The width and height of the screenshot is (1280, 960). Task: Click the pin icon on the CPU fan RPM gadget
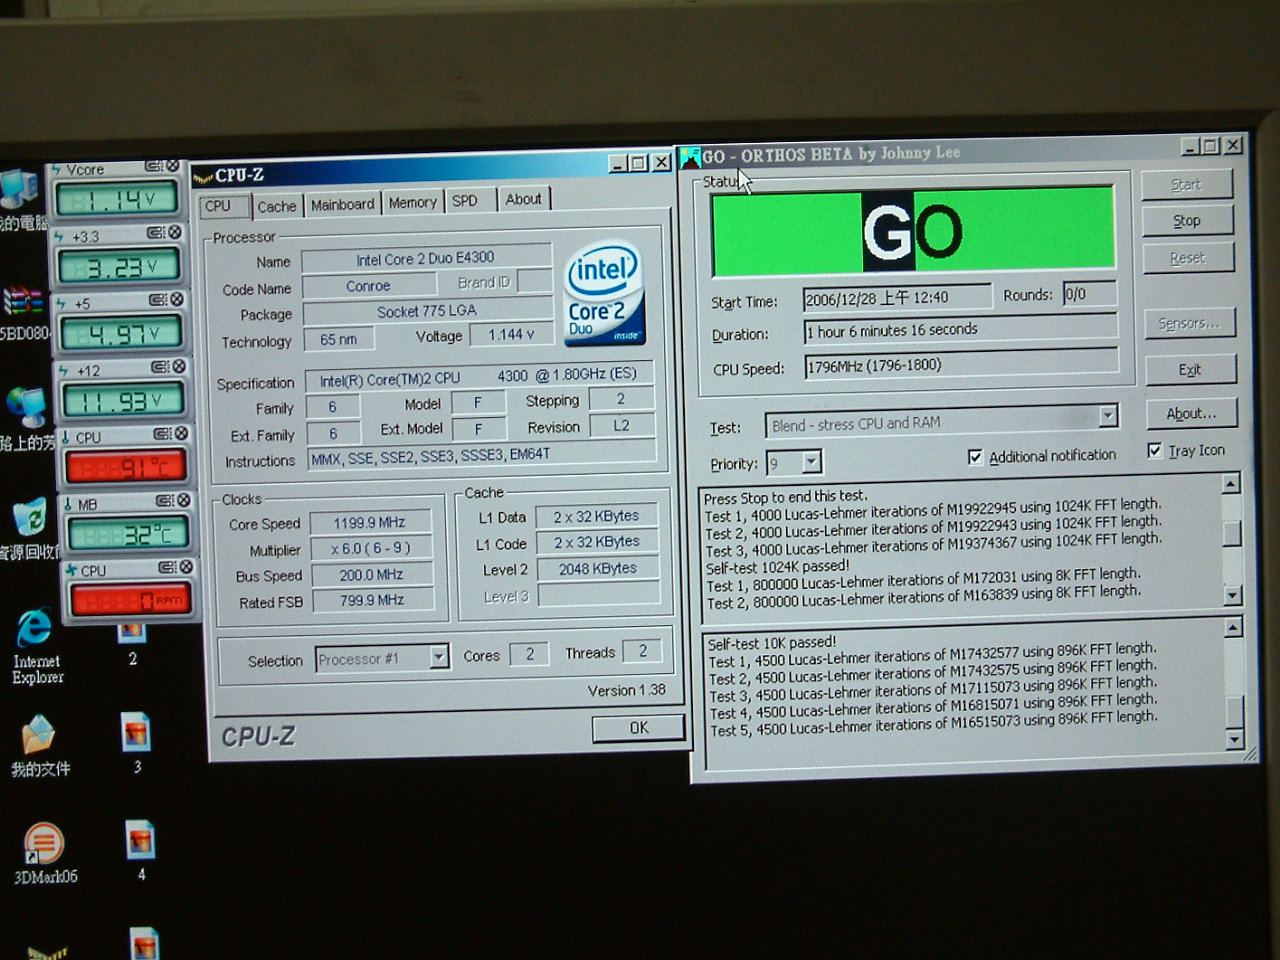point(167,567)
